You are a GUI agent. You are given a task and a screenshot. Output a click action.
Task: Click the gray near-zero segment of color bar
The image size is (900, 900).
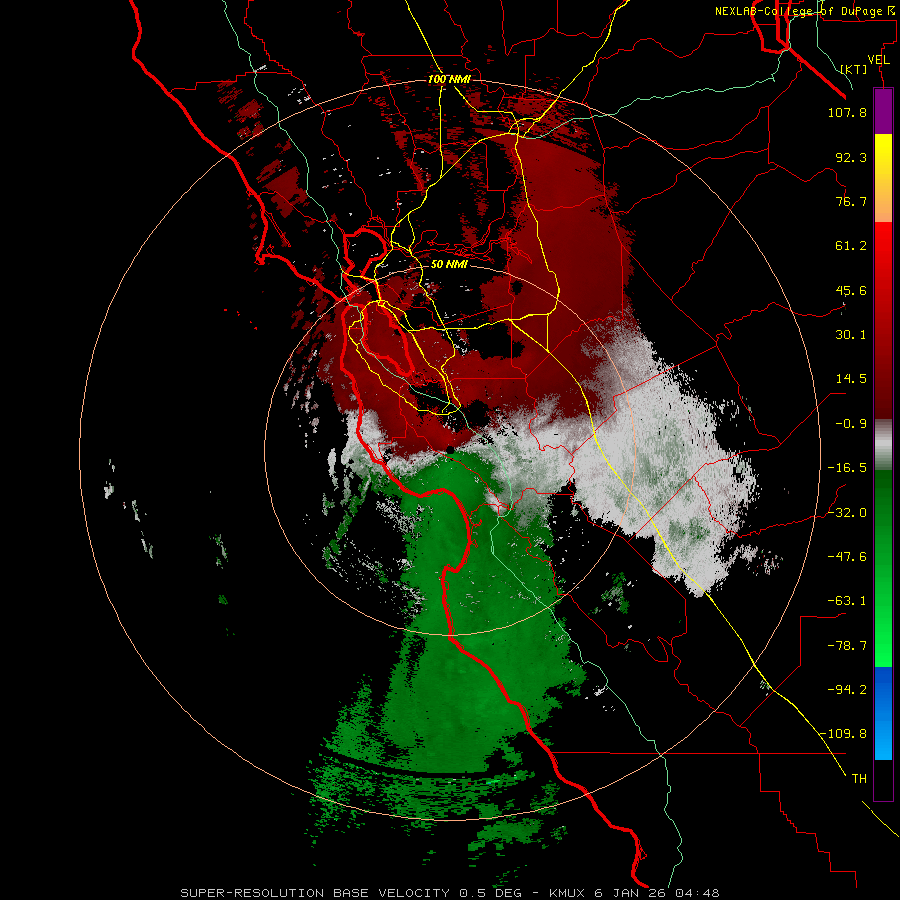tap(883, 445)
